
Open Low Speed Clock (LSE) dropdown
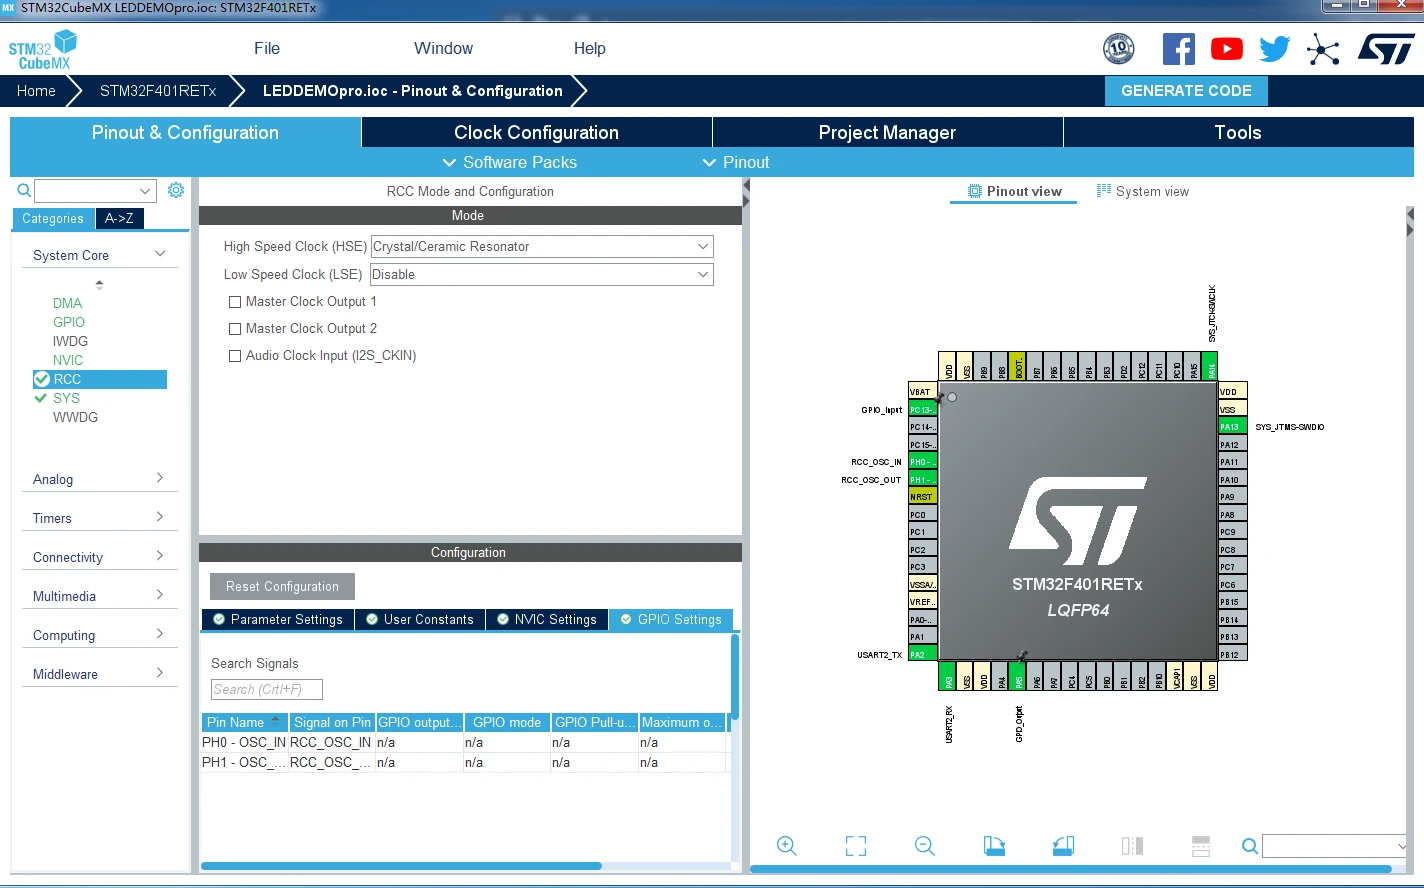[542, 274]
